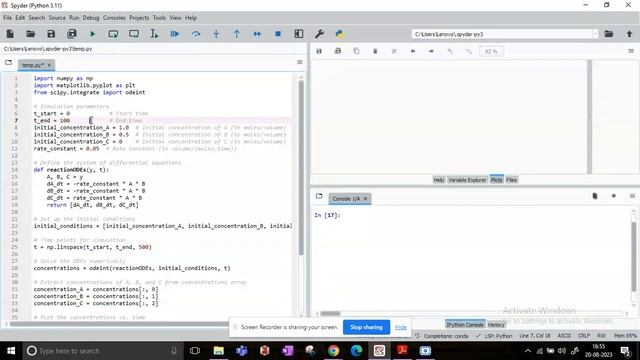Run selection or current line
The image size is (640, 360).
point(154,34)
